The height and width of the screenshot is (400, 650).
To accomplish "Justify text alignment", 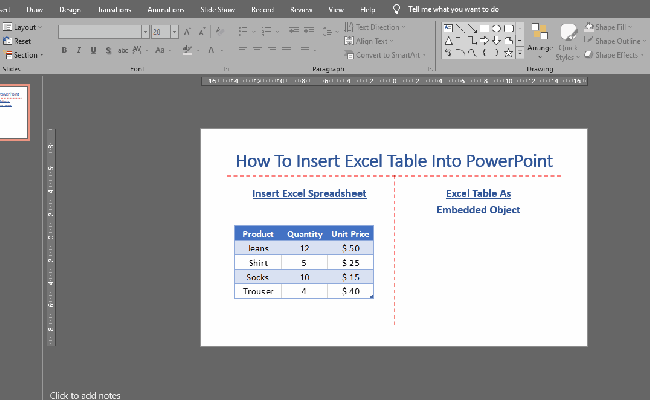I will point(286,49).
